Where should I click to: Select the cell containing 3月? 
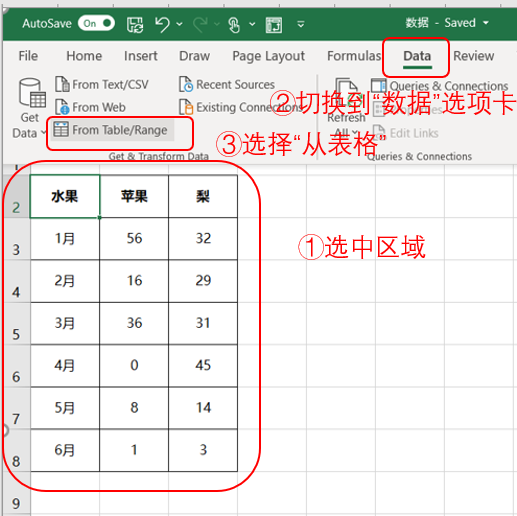pyautogui.click(x=65, y=323)
